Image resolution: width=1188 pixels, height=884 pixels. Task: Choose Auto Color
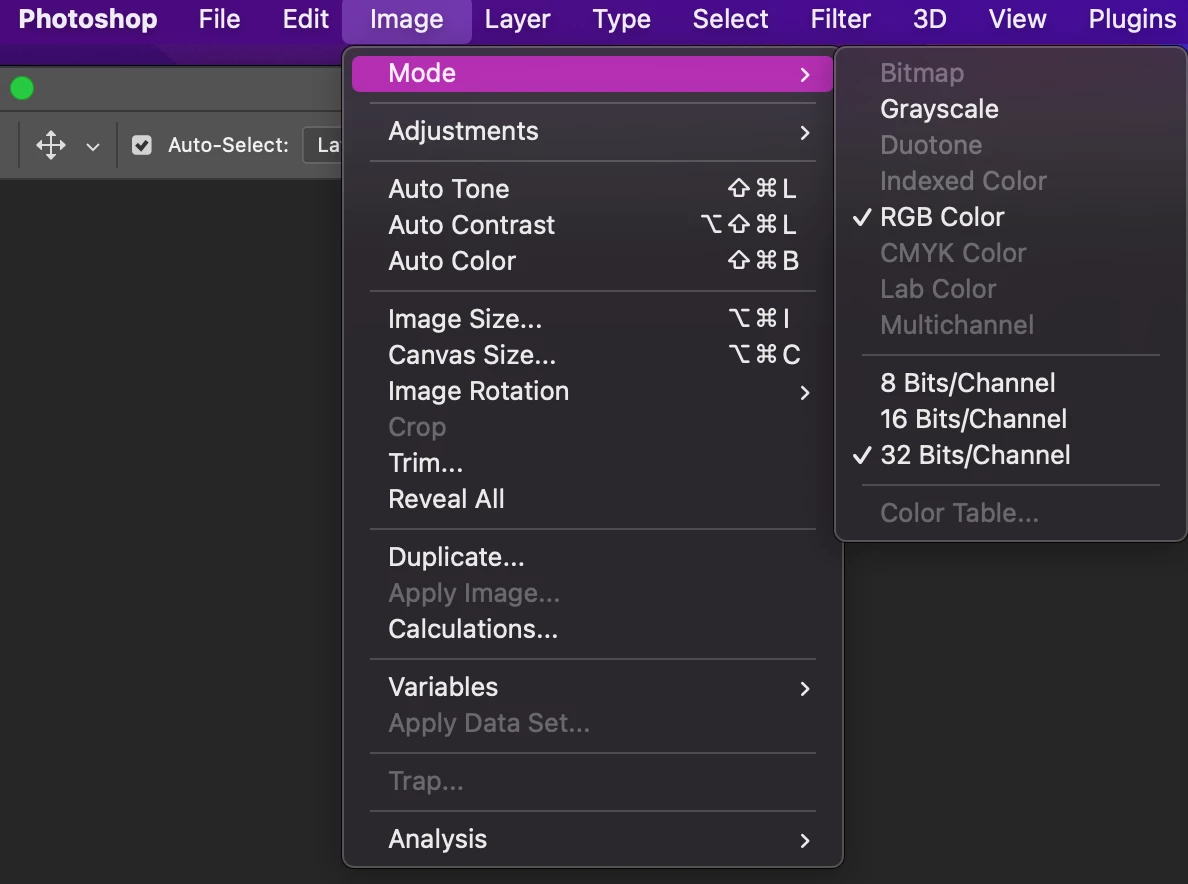[x=592, y=261]
